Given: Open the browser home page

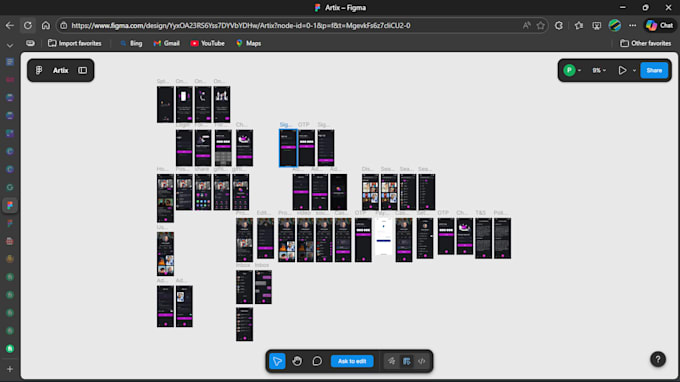Looking at the screenshot, I should pos(46,26).
